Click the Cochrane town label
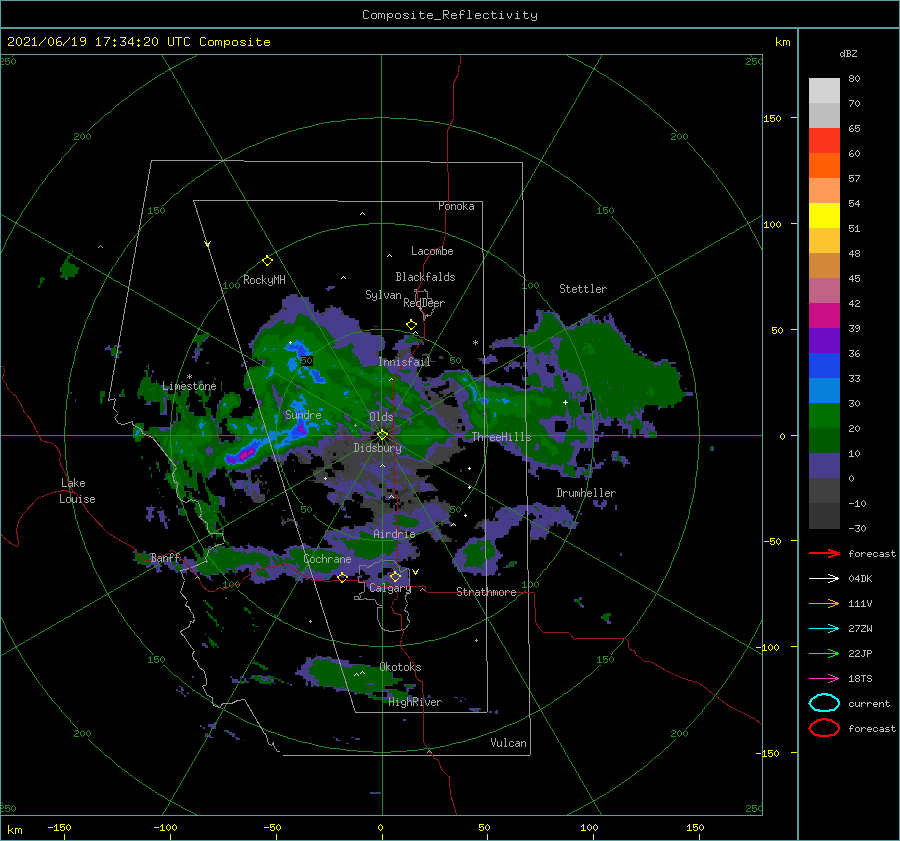 coord(327,559)
